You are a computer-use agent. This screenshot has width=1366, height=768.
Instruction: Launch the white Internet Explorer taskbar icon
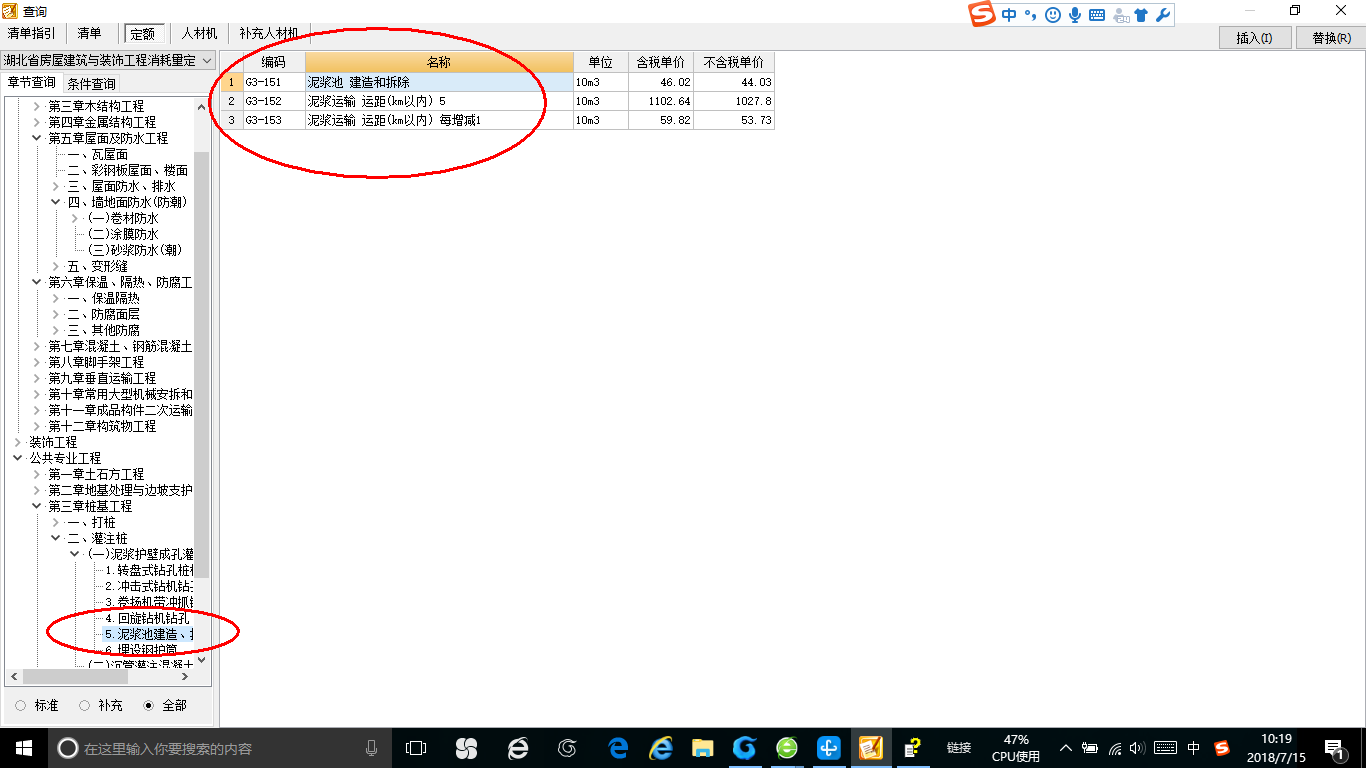[517, 748]
